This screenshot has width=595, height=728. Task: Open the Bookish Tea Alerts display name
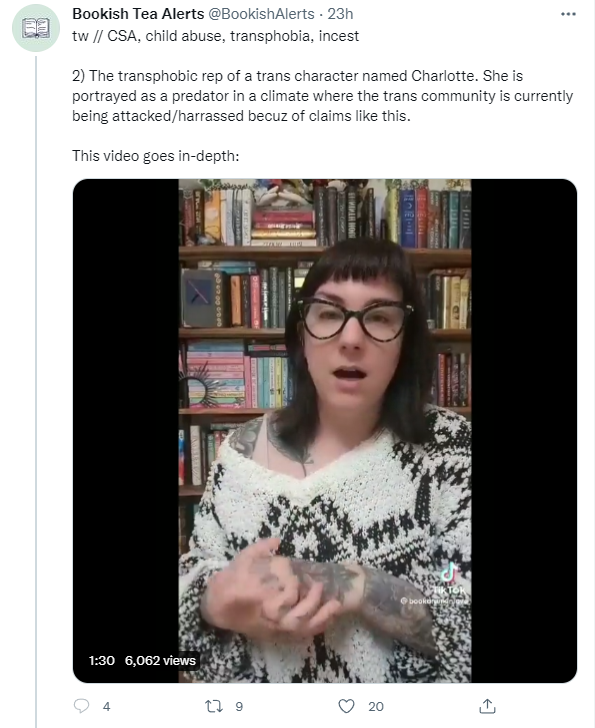tap(138, 14)
